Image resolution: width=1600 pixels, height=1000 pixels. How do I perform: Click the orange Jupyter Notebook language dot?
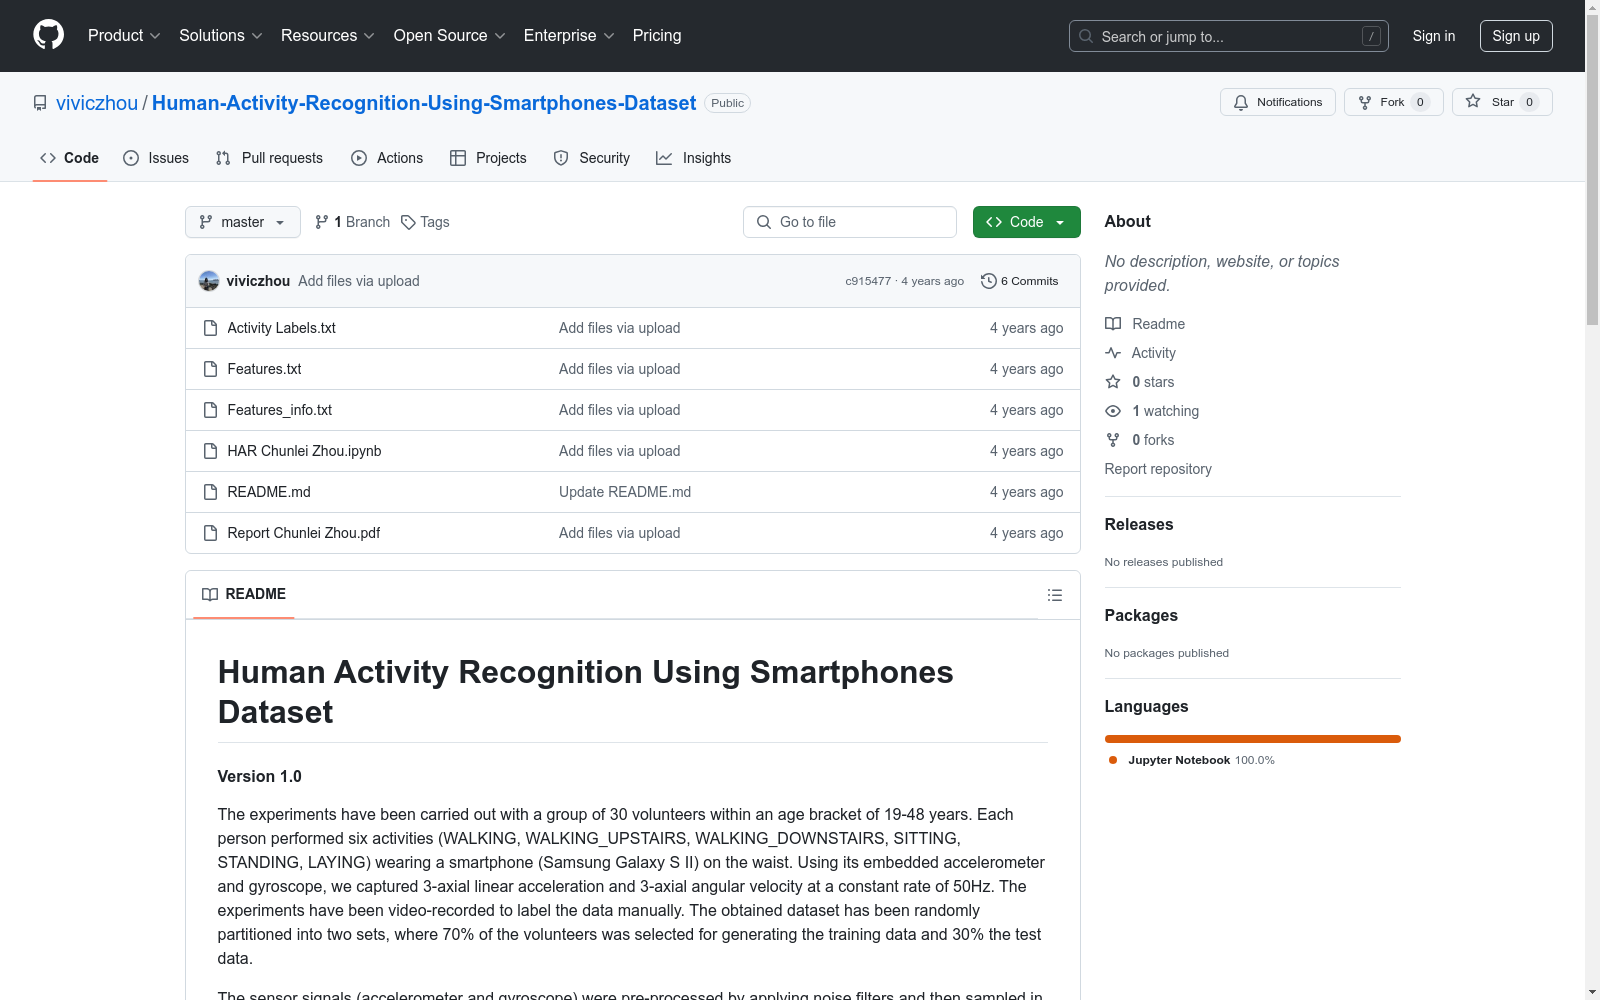coord(1113,760)
